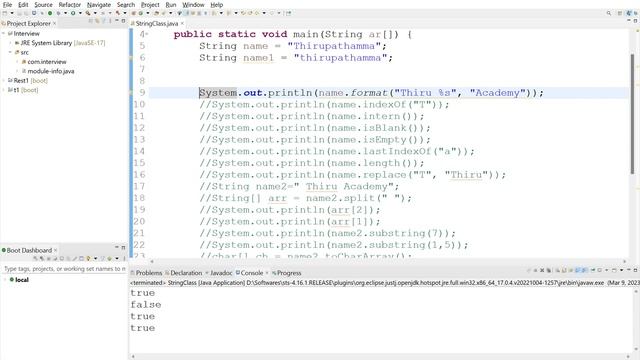Expand the t1 project node
The image size is (640, 360).
click(4, 90)
